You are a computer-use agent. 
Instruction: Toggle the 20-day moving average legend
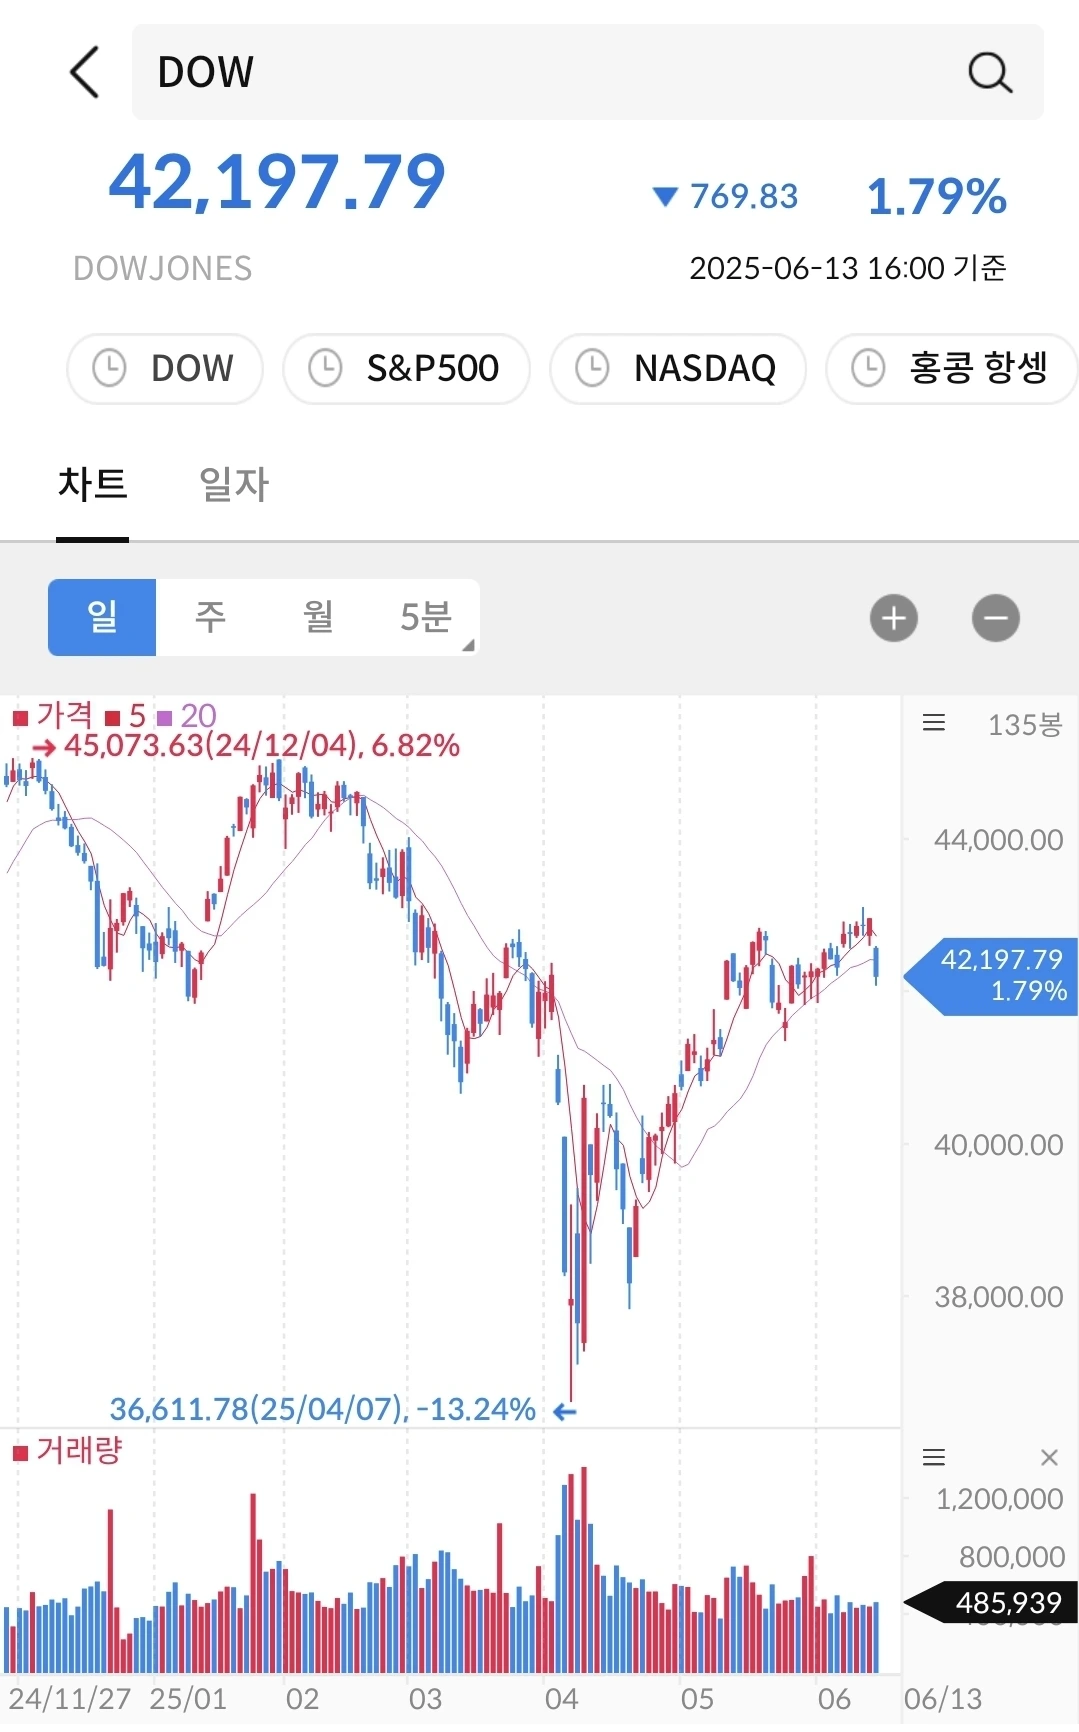pyautogui.click(x=187, y=716)
